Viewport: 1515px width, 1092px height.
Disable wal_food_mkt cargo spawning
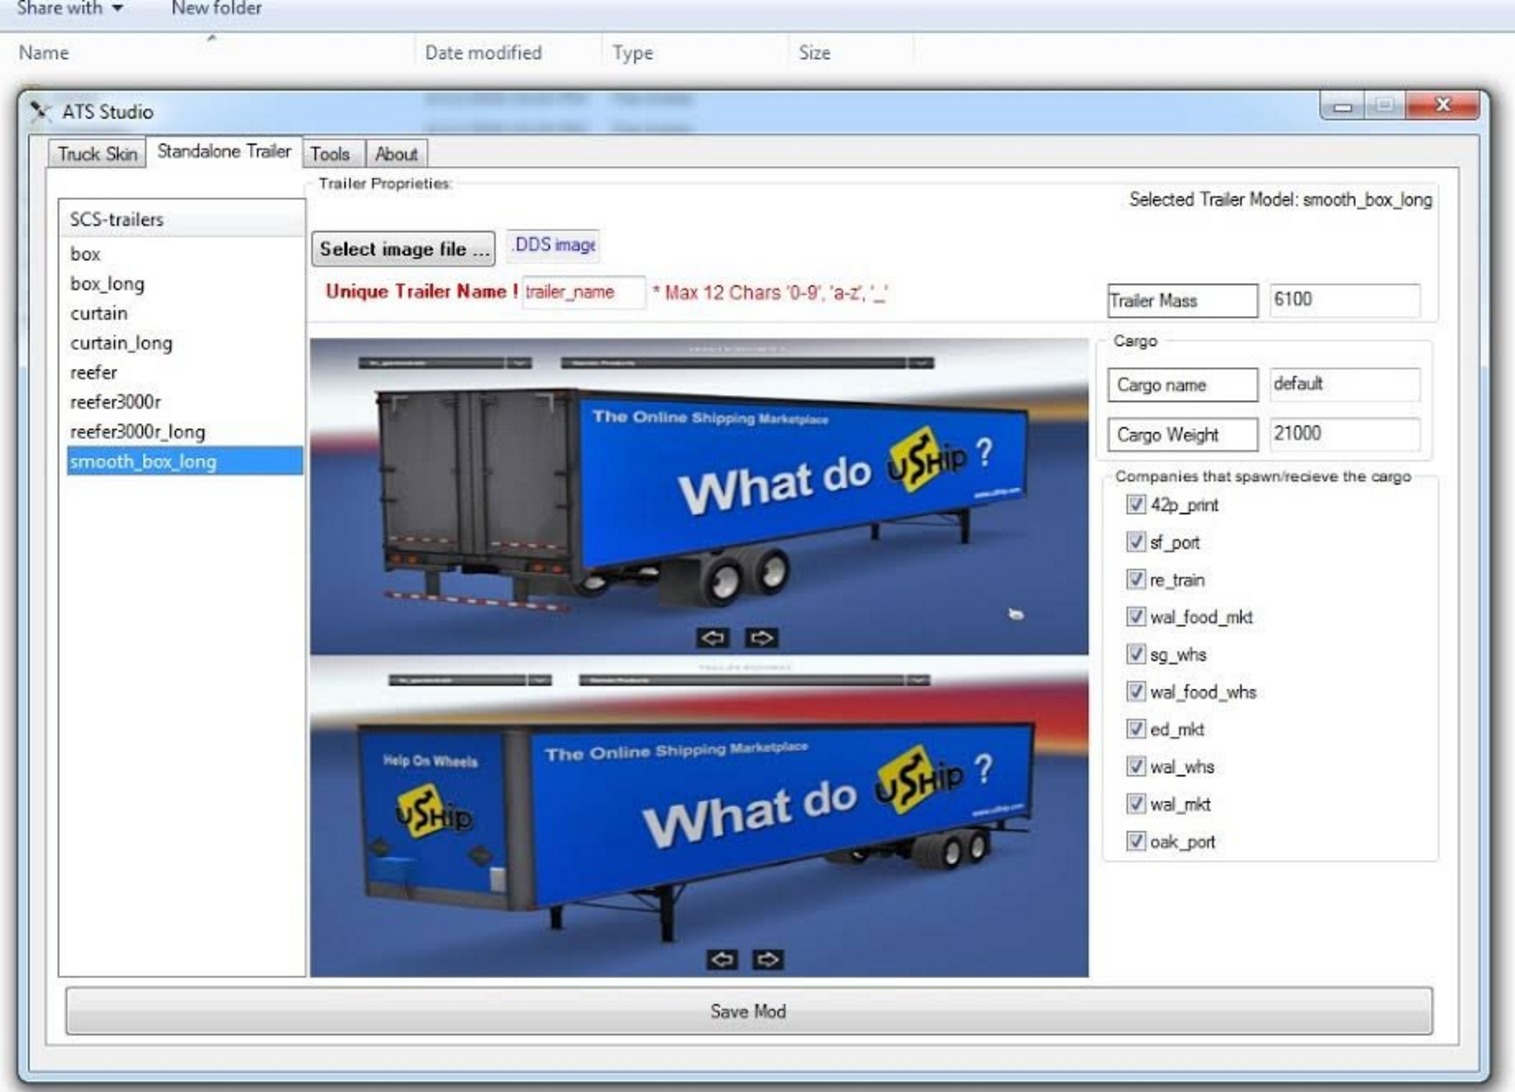coord(1136,617)
